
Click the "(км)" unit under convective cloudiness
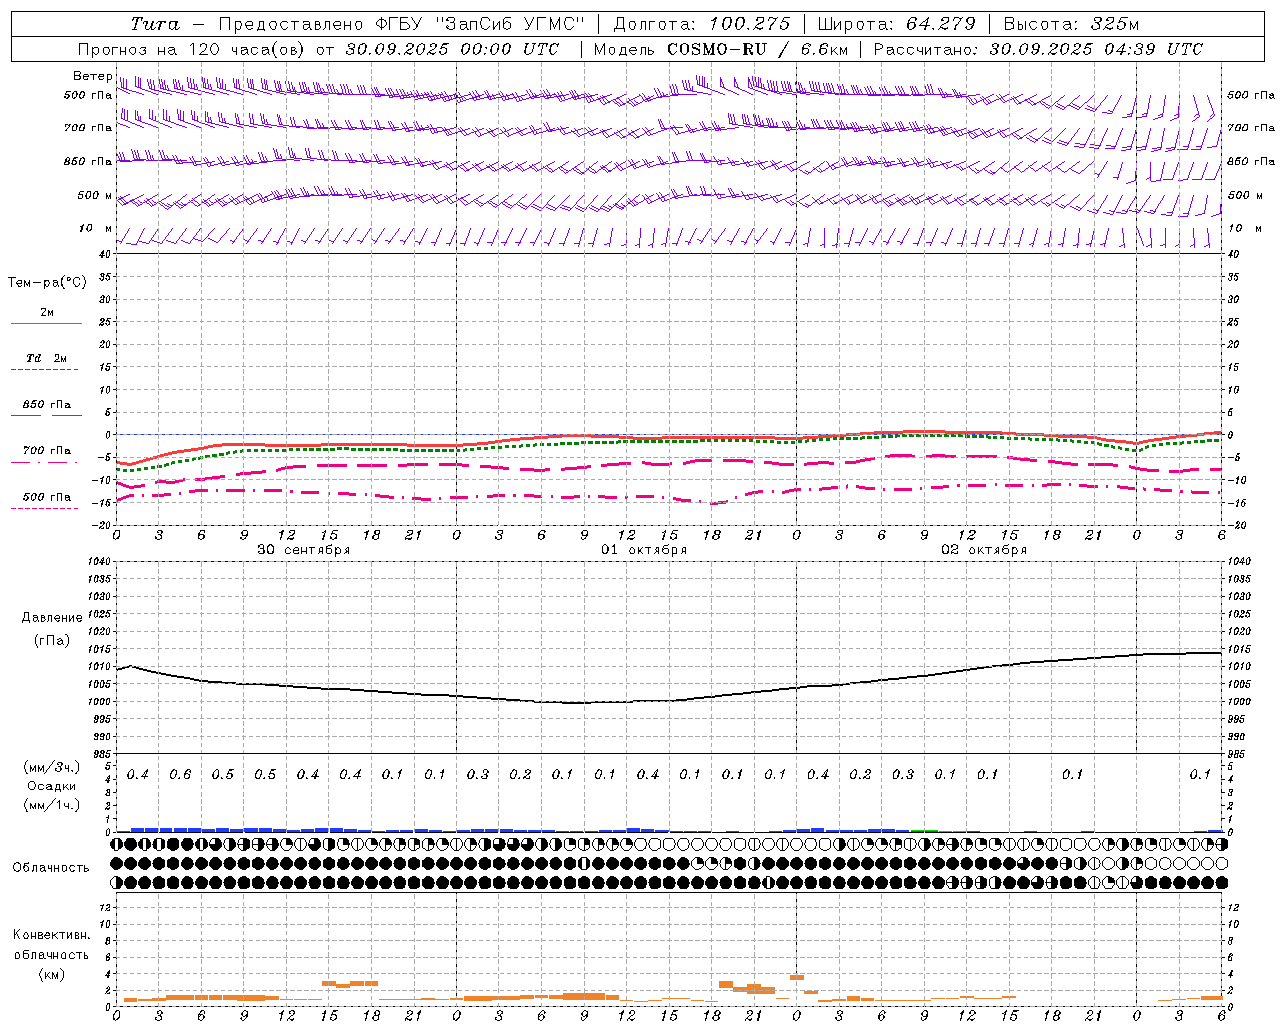(x=51, y=974)
